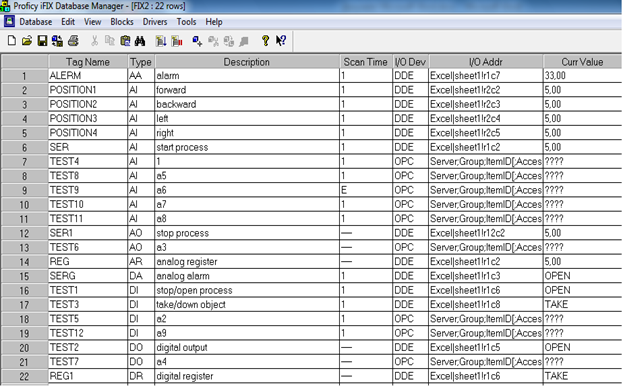Click the REG1 tag name cell
Image resolution: width=624 pixels, height=388 pixels.
(x=88, y=376)
